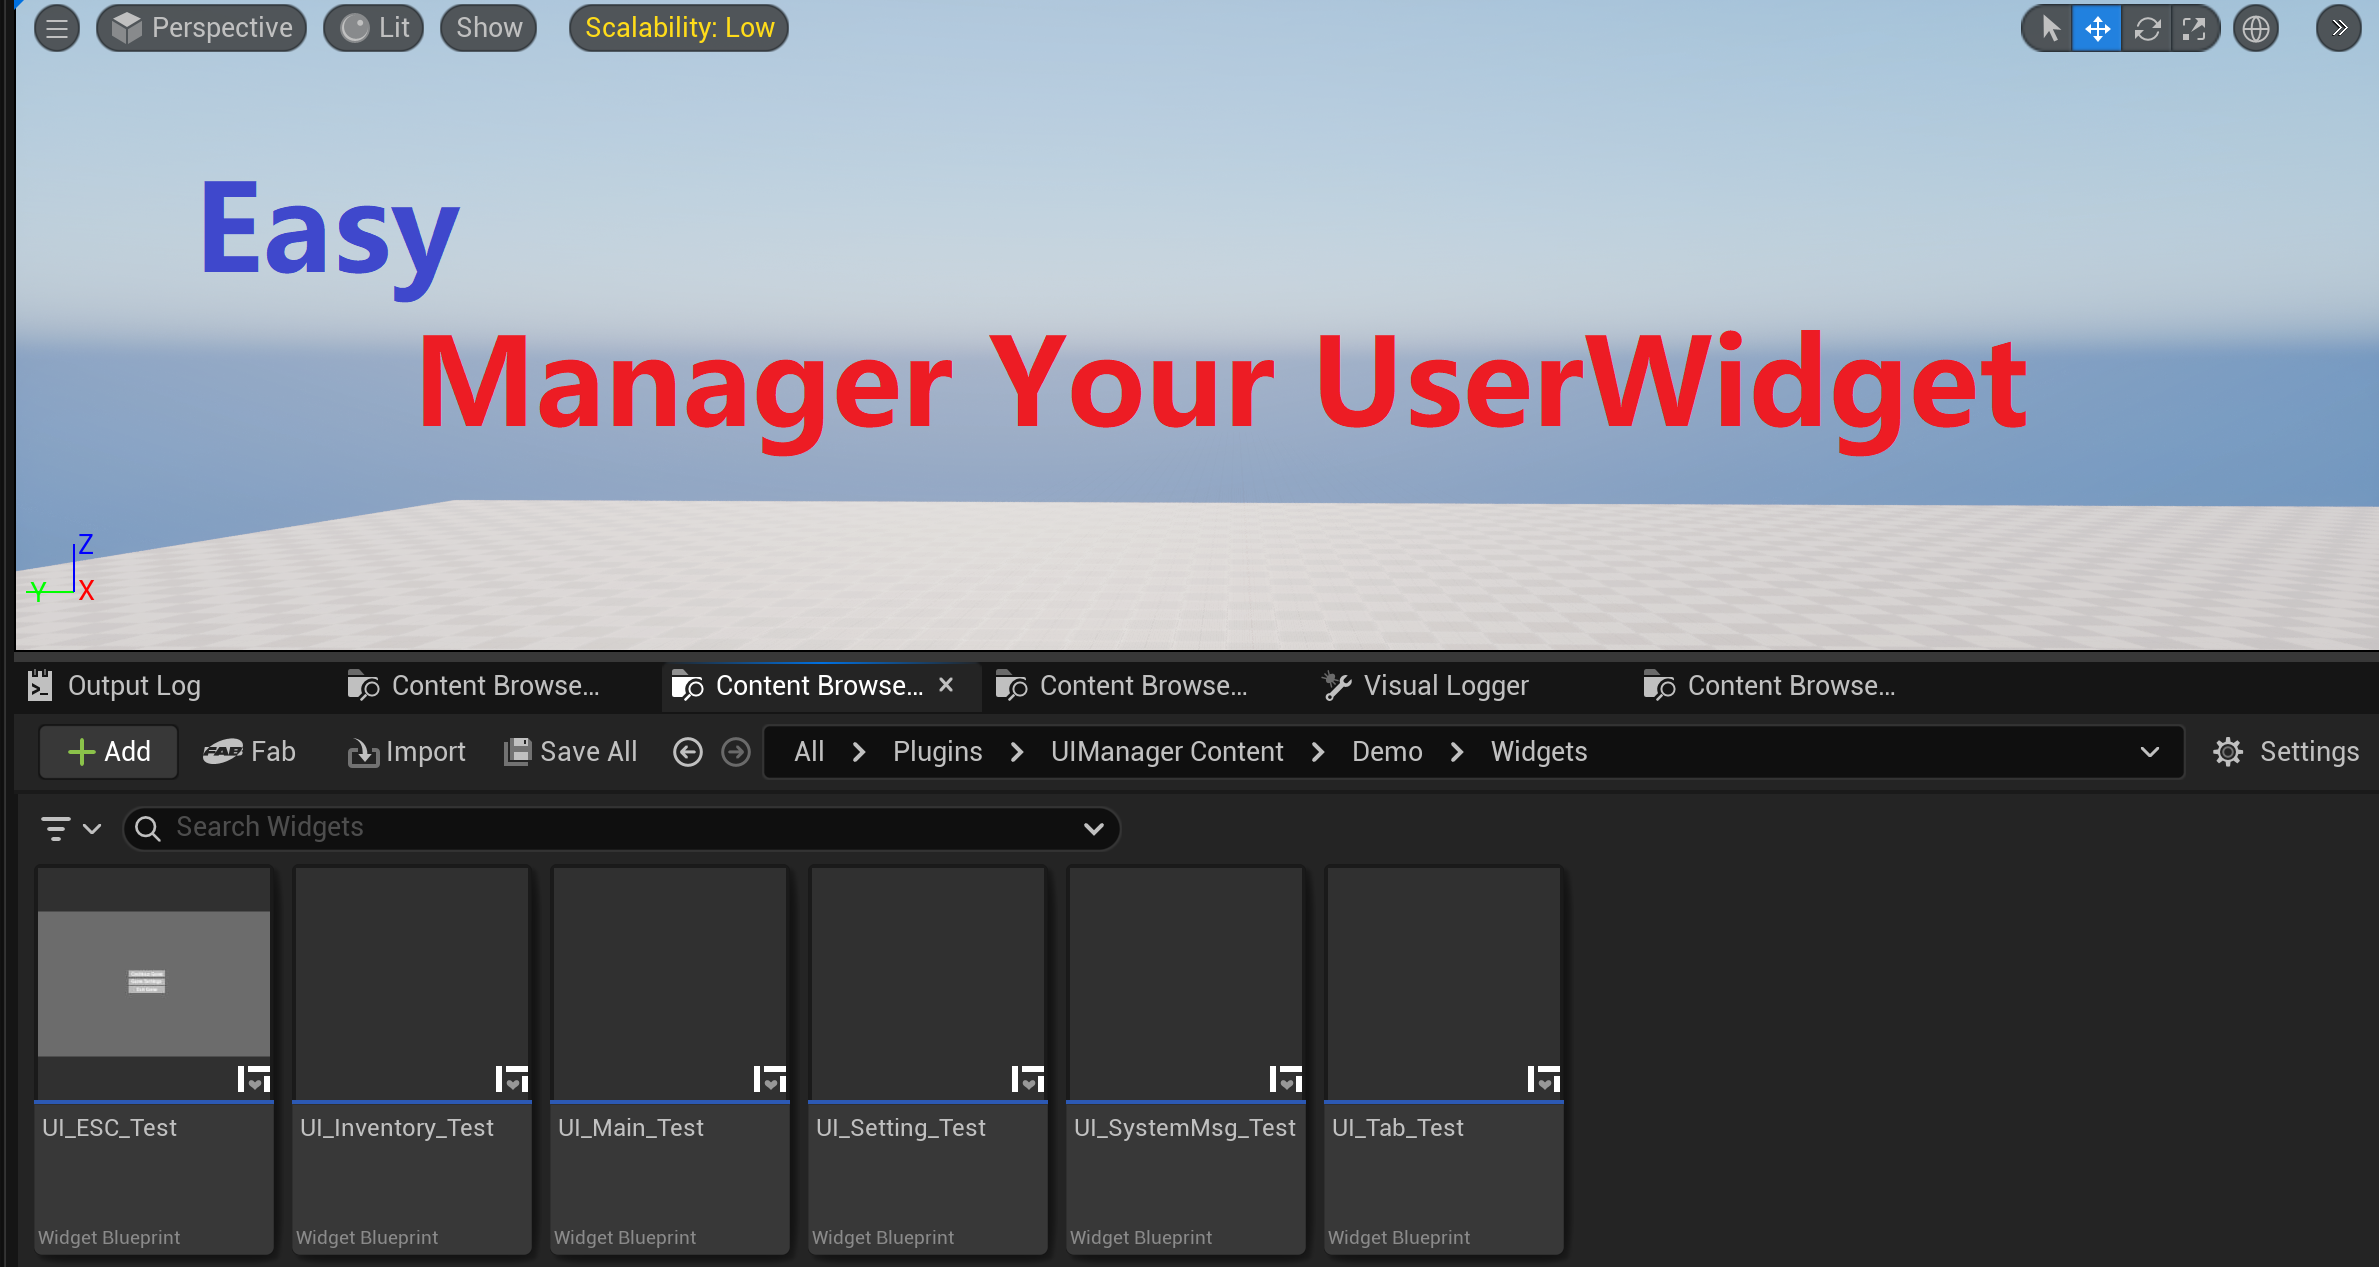Open the filter options dropdown

(71, 828)
